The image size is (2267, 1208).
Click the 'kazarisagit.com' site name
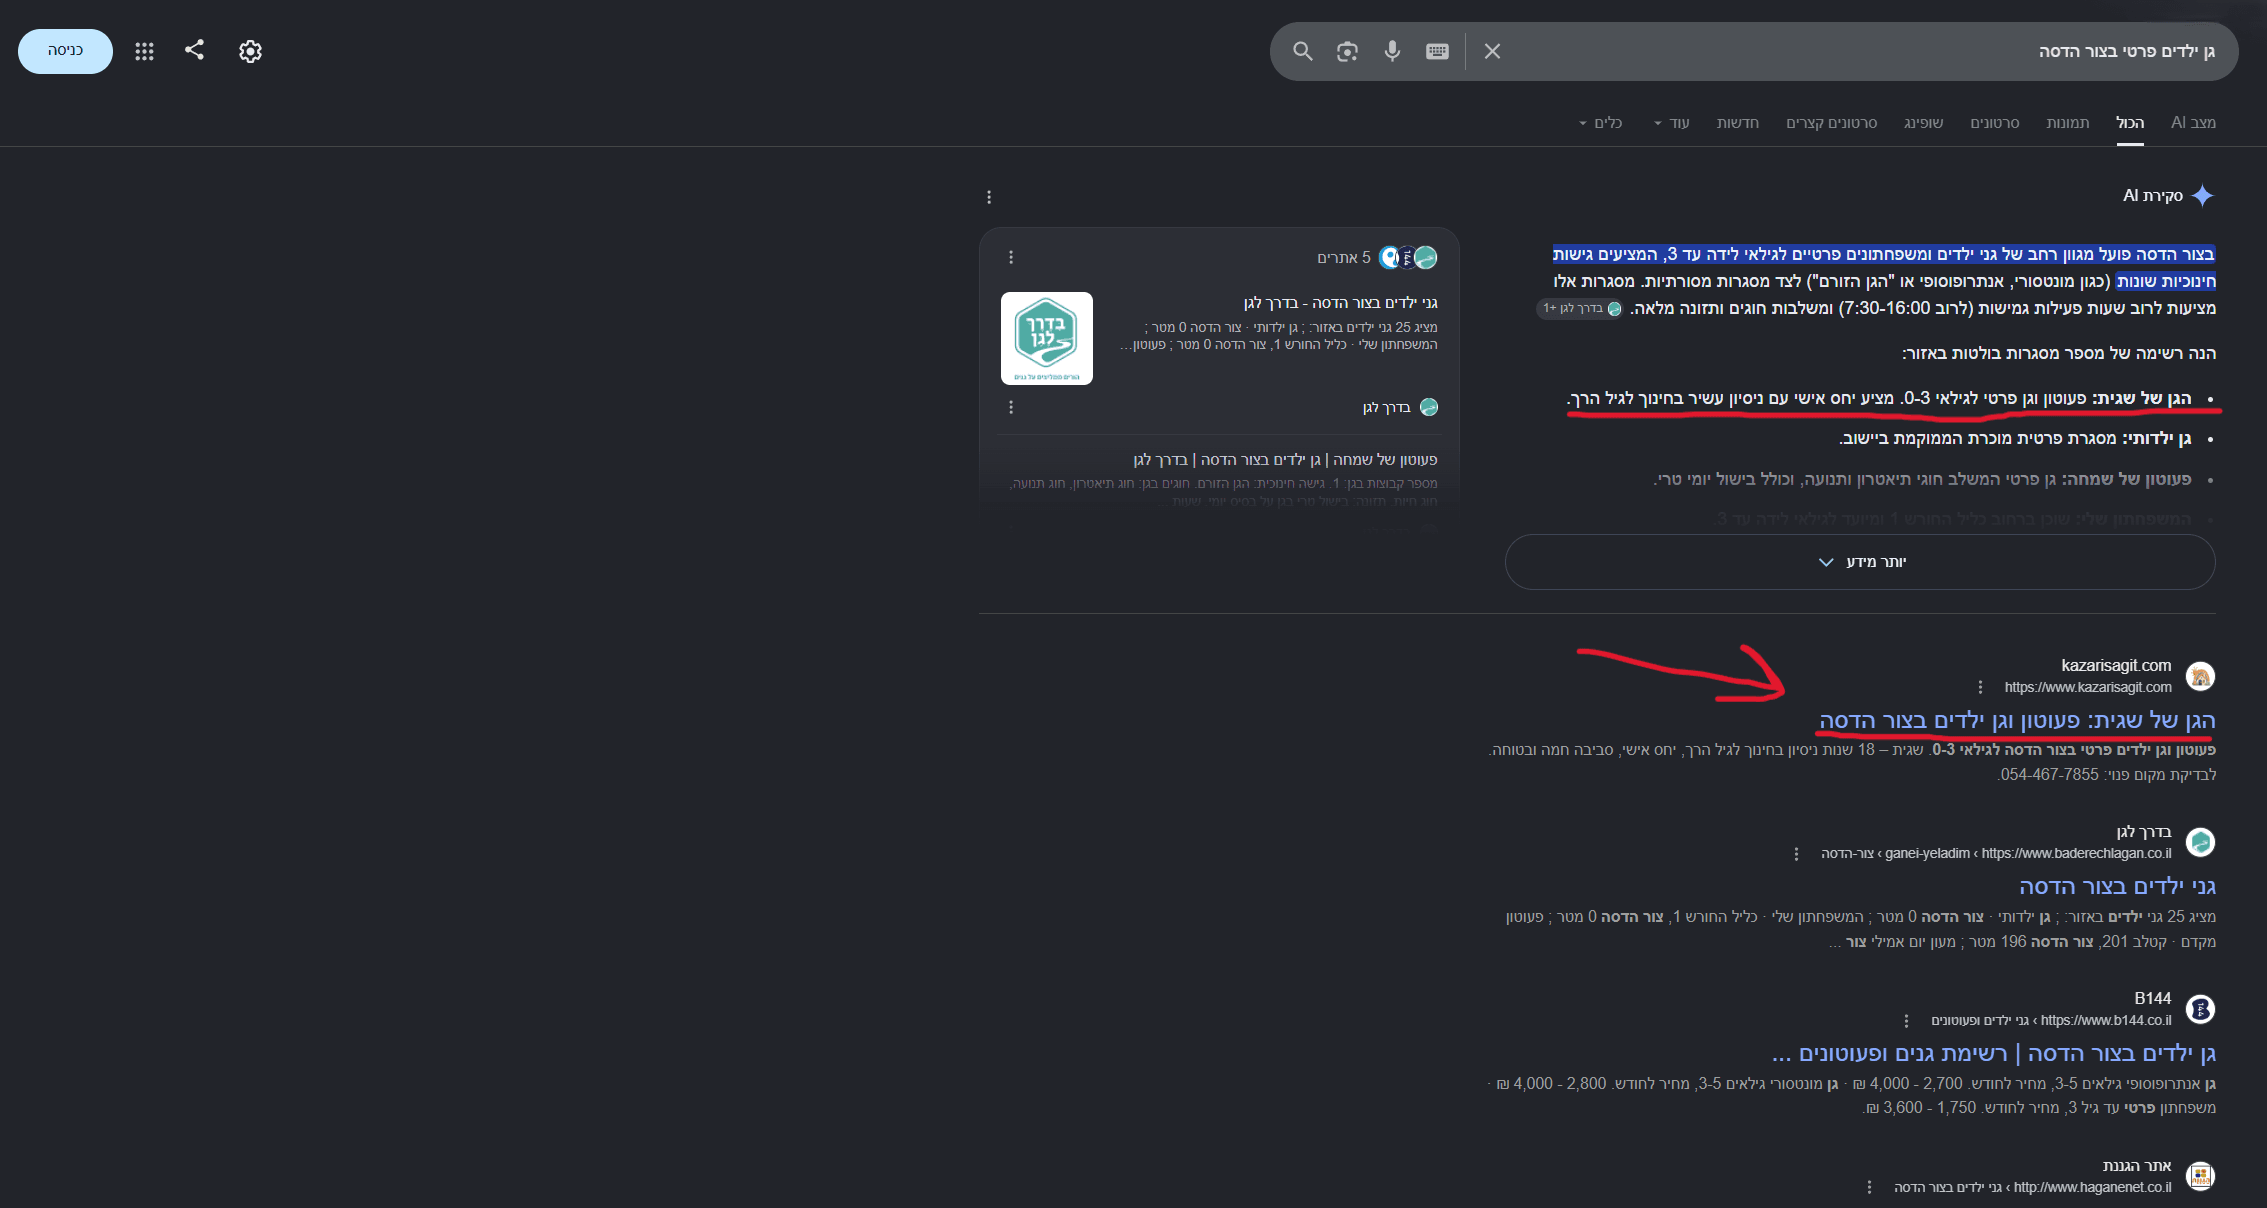click(2116, 666)
